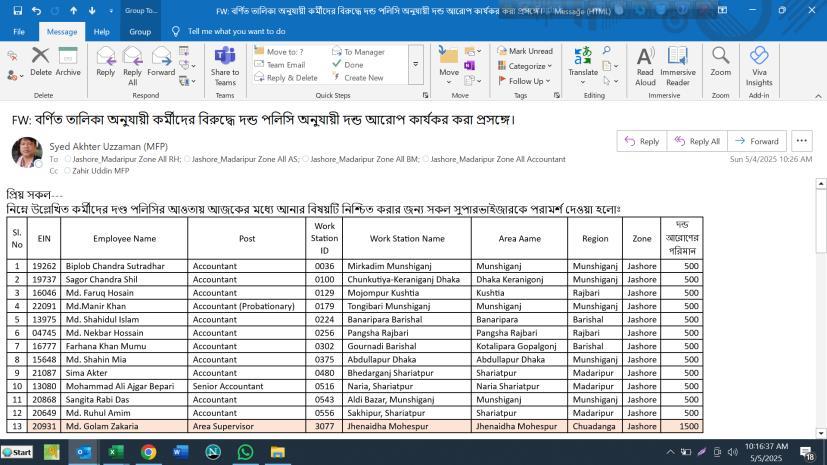The width and height of the screenshot is (827, 465).
Task: Click the Zoom button
Action: coord(720,62)
